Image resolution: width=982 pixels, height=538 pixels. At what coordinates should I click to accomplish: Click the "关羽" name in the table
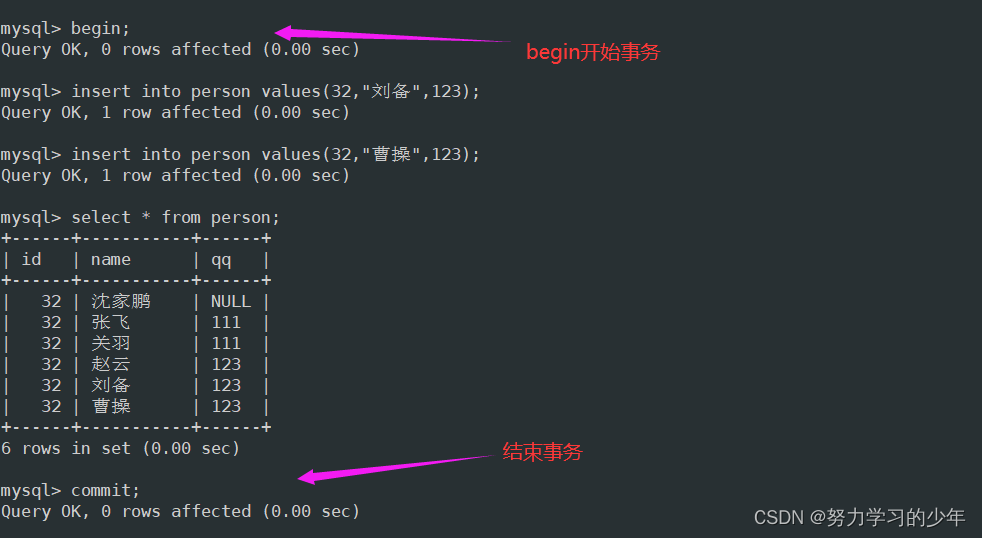pos(110,343)
